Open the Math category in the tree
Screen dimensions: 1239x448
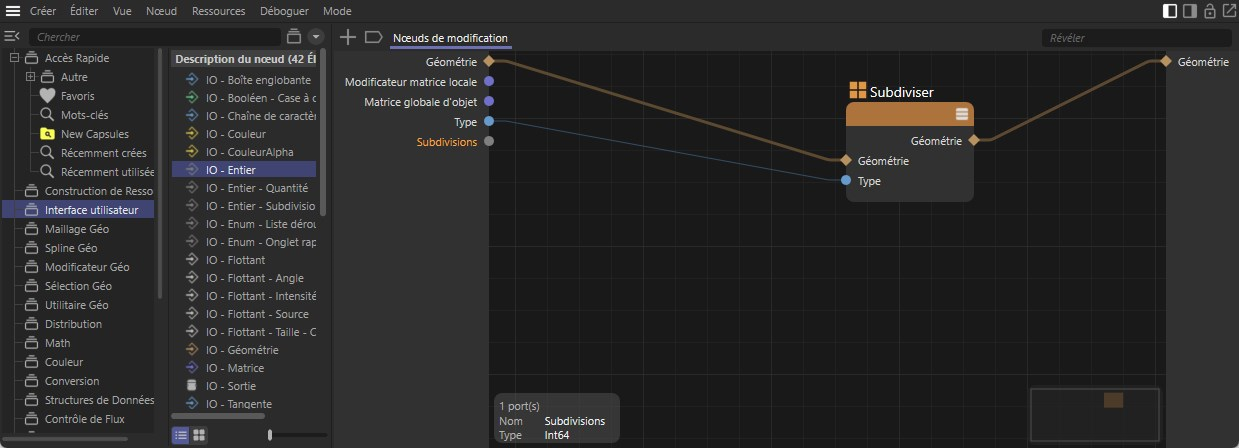[57, 343]
